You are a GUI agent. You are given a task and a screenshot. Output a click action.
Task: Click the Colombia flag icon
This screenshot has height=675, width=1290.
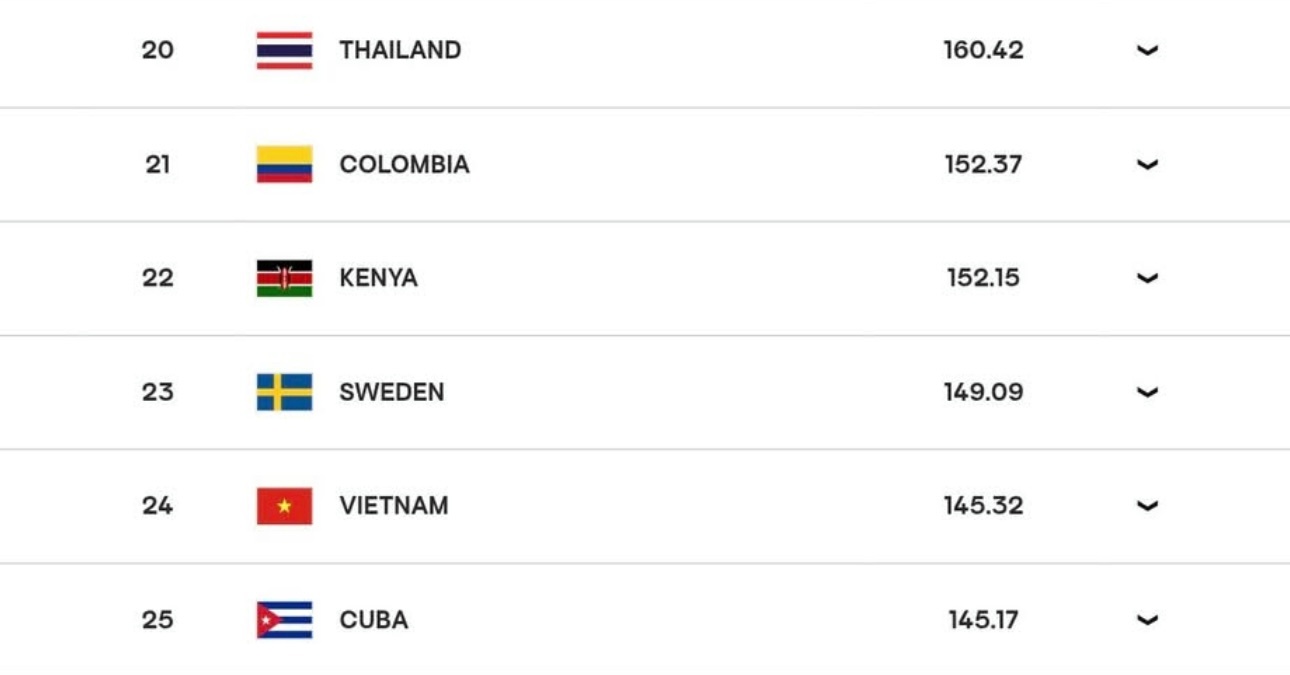(284, 164)
